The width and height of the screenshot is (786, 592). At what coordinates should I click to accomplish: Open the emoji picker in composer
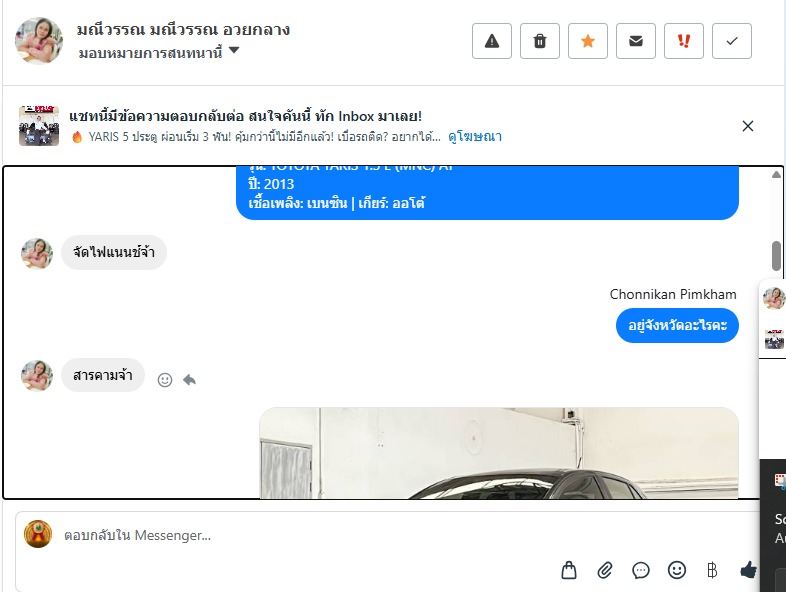click(x=677, y=570)
